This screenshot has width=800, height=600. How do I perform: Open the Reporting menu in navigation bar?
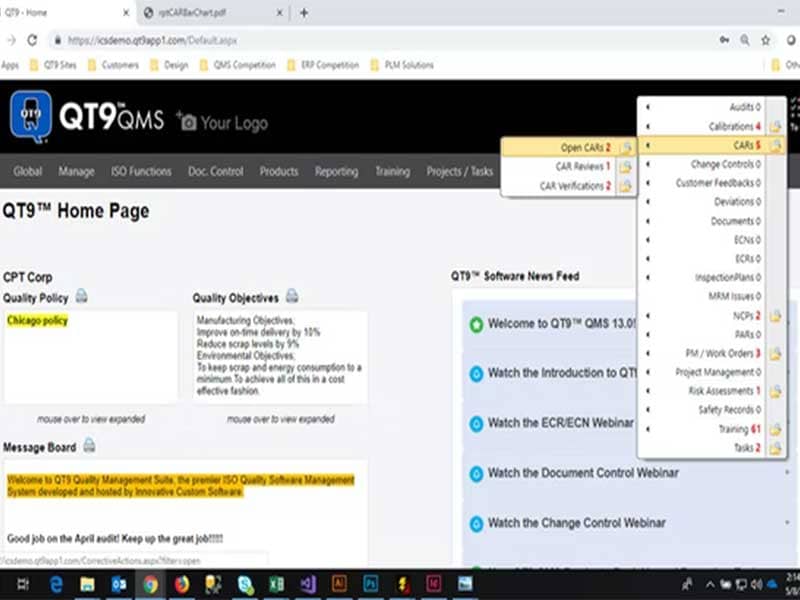coord(336,171)
